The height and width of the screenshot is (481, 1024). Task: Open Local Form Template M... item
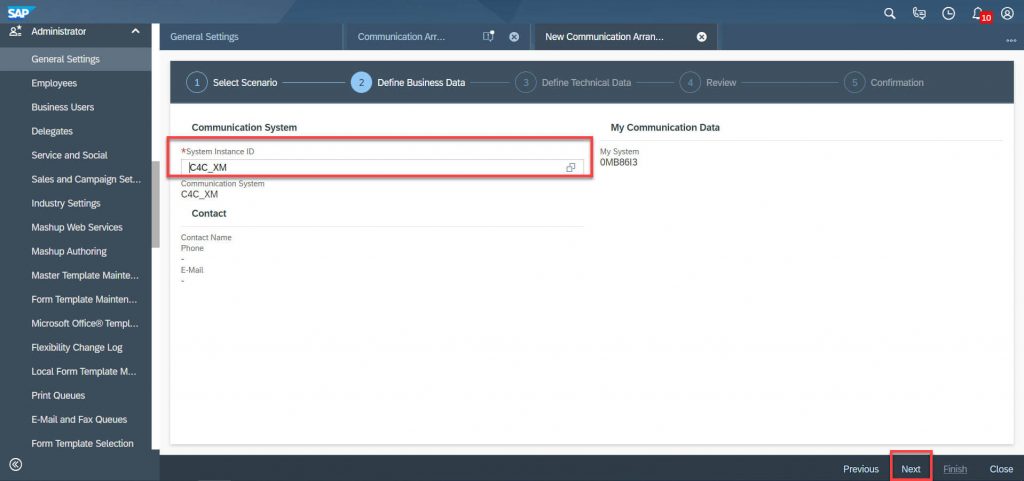76,371
